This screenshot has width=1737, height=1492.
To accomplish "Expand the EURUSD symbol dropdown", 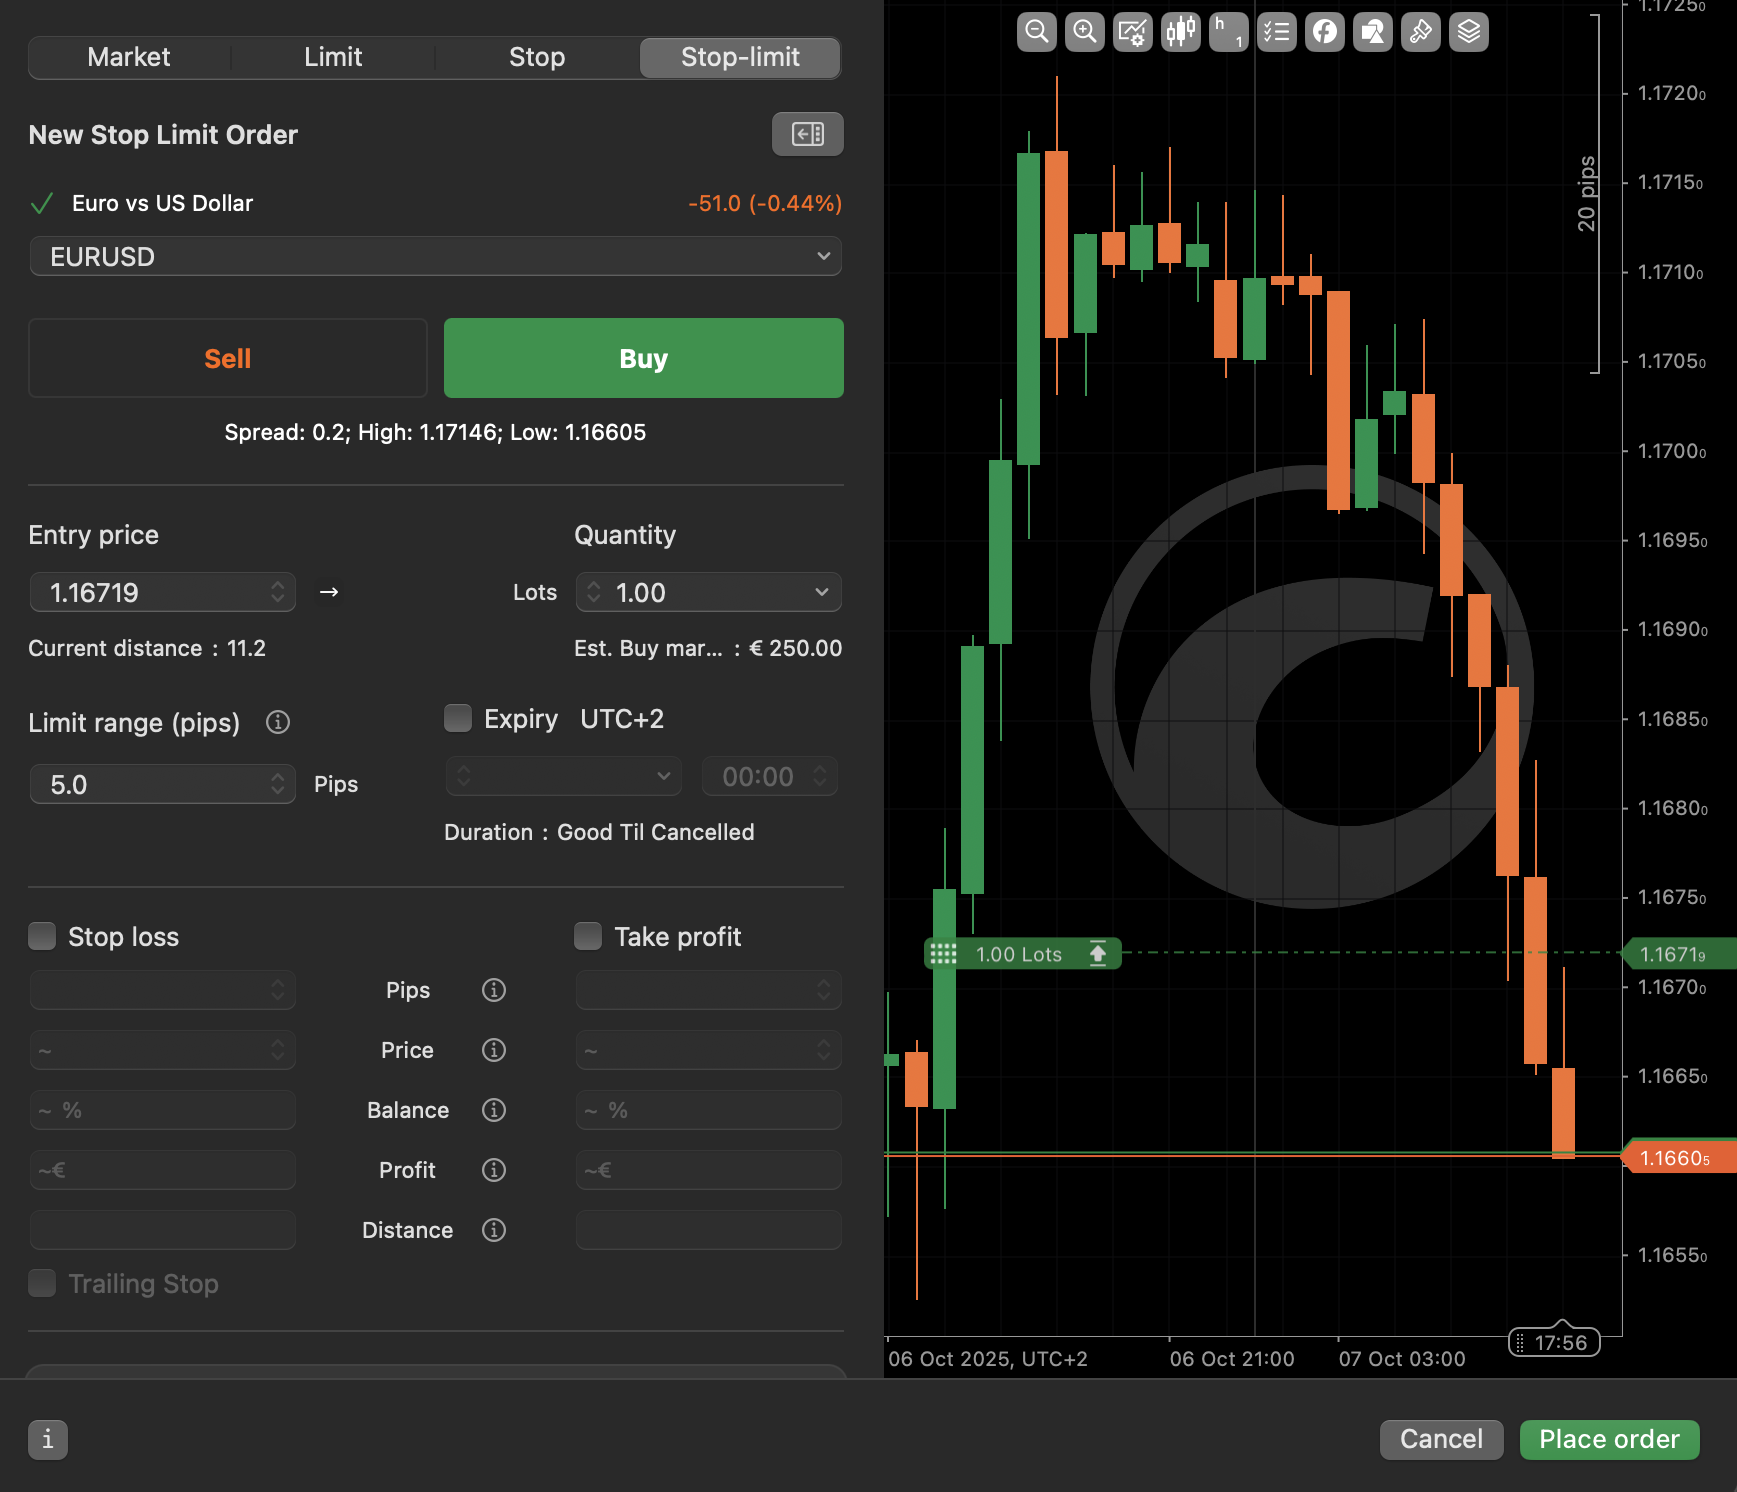I will pos(435,256).
